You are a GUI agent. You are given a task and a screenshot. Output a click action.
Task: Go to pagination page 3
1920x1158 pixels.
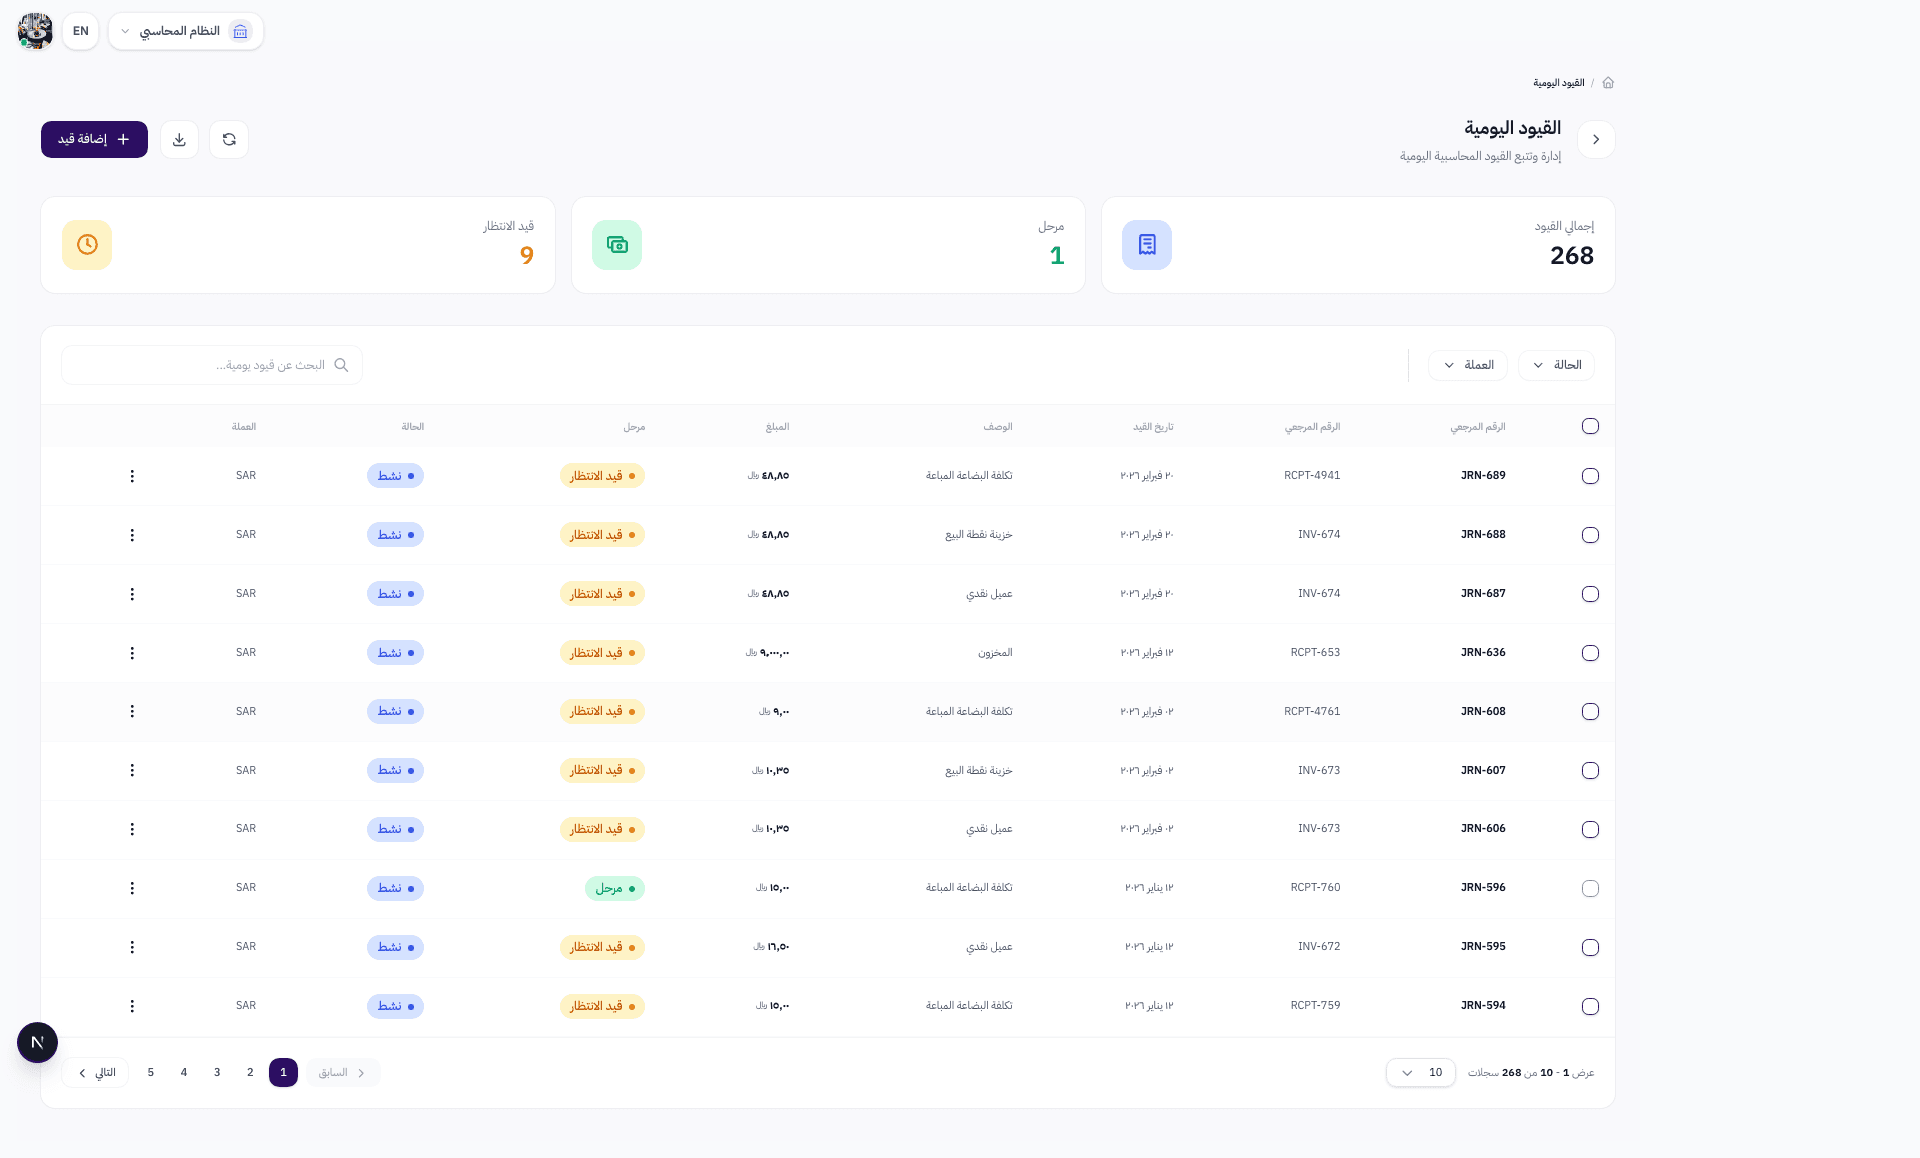point(217,1072)
